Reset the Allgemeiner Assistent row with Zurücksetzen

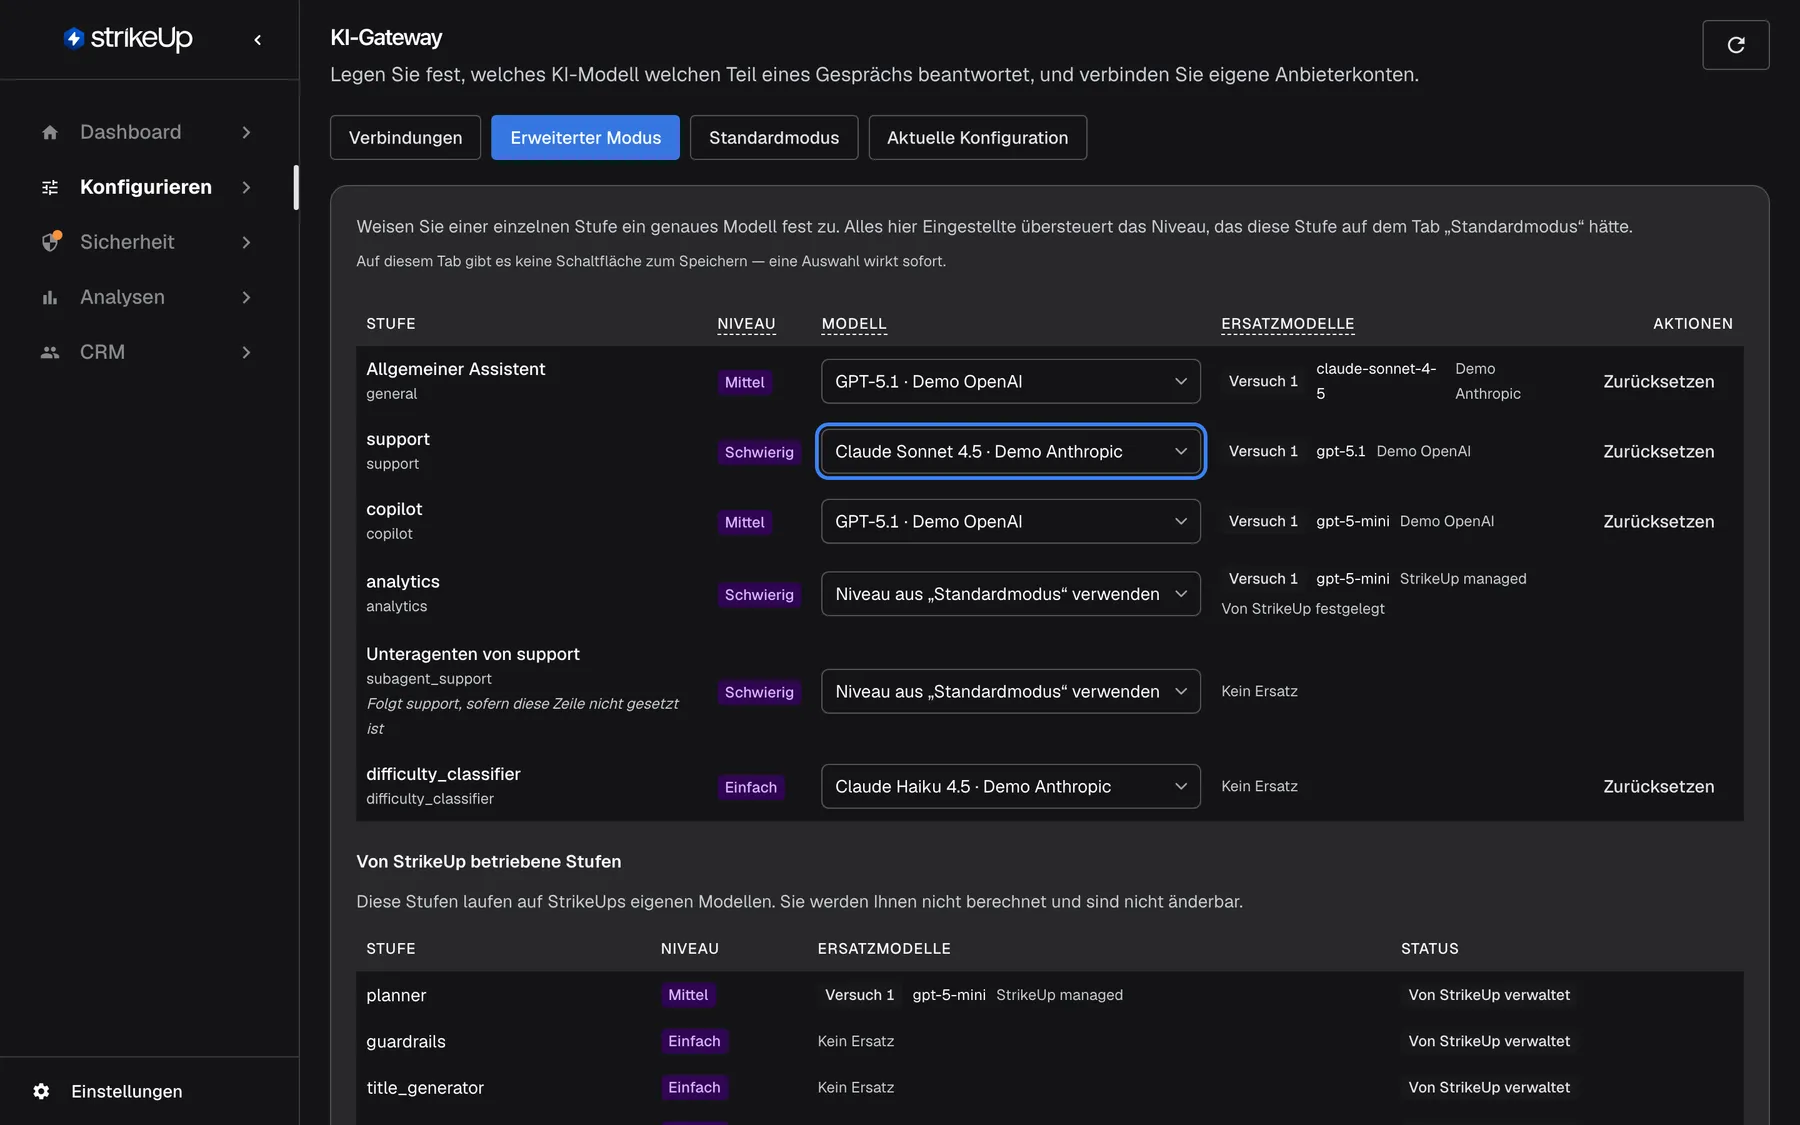(x=1658, y=381)
